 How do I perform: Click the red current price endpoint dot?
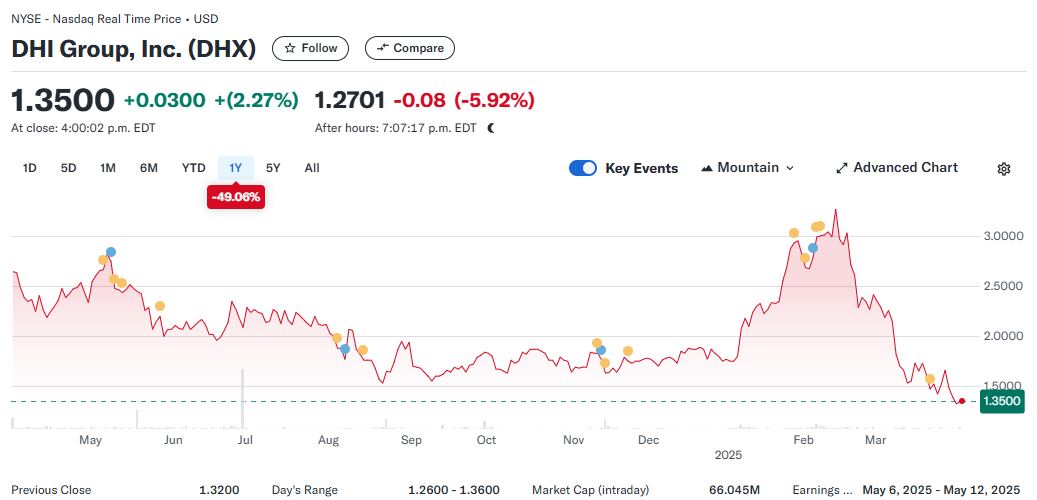[x=962, y=401]
